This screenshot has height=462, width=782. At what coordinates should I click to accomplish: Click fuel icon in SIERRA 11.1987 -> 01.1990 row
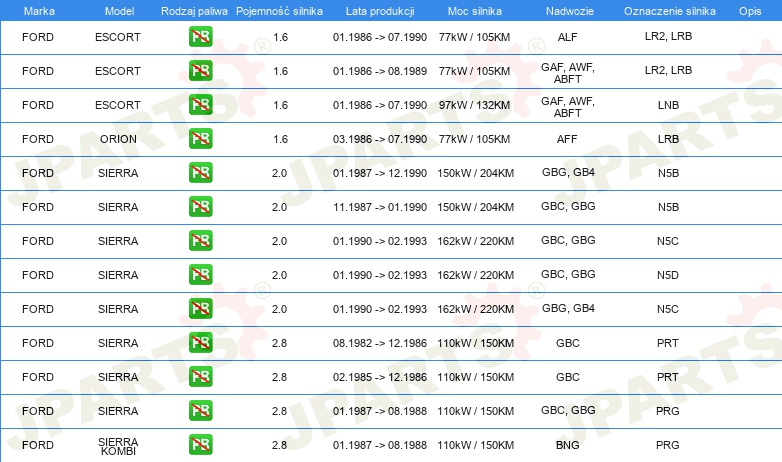coord(200,206)
